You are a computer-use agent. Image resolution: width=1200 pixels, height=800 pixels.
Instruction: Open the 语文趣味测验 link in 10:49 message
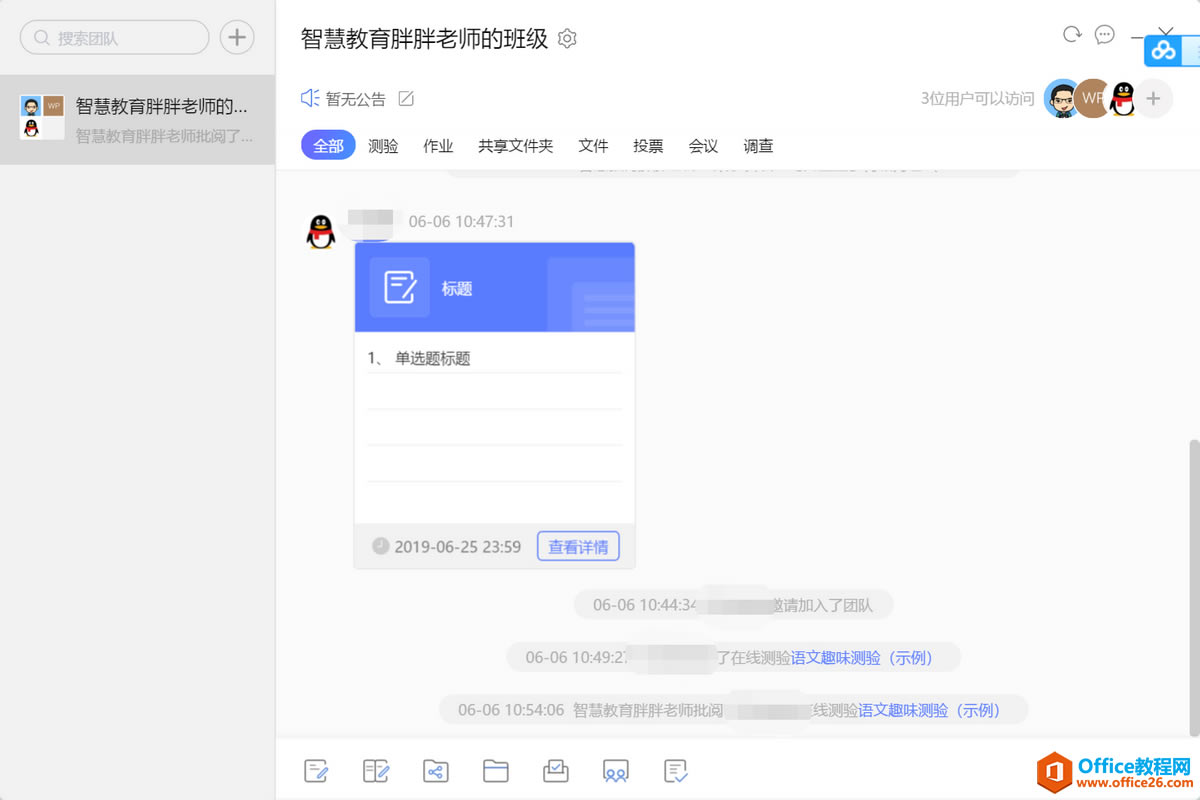(862, 658)
